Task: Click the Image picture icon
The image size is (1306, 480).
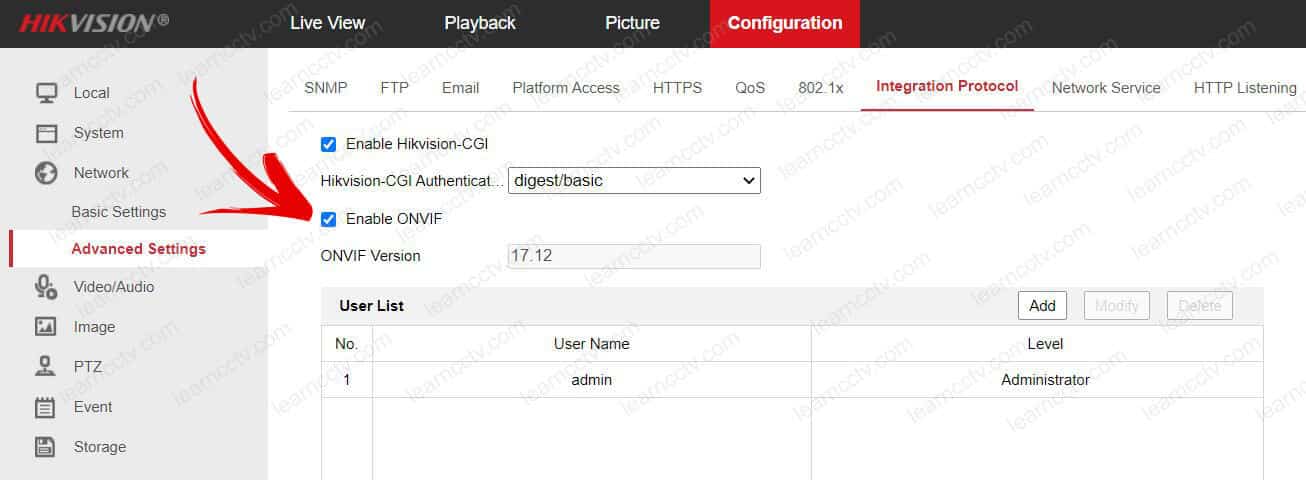Action: pyautogui.click(x=46, y=327)
